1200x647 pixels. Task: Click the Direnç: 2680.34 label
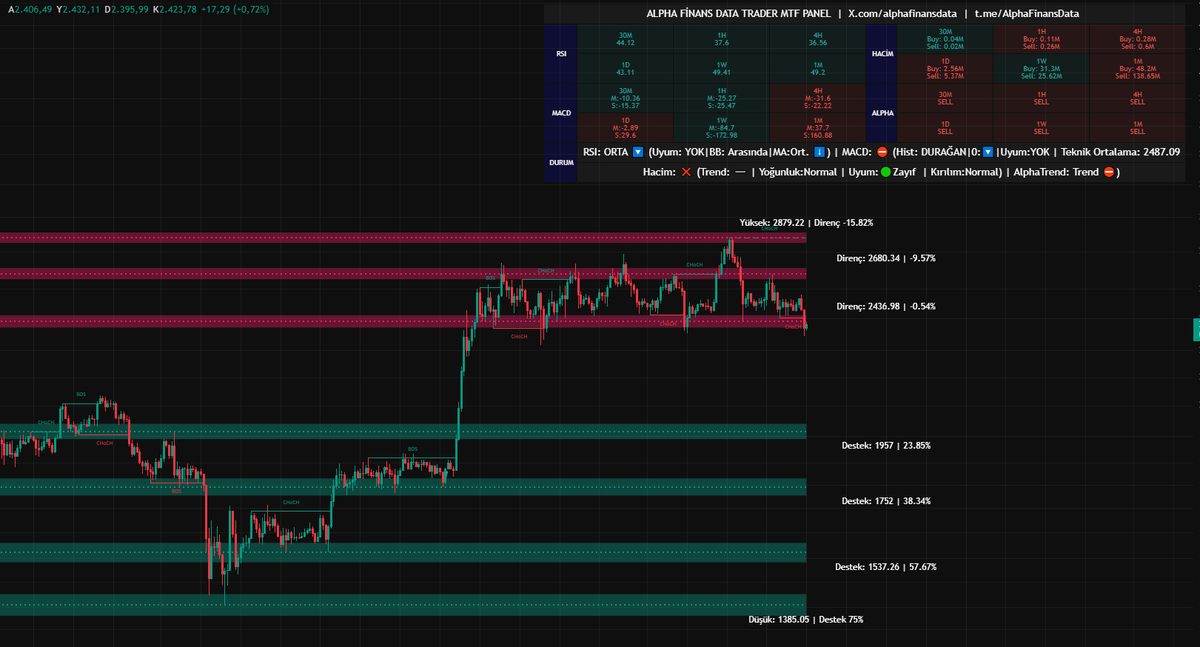pos(886,258)
